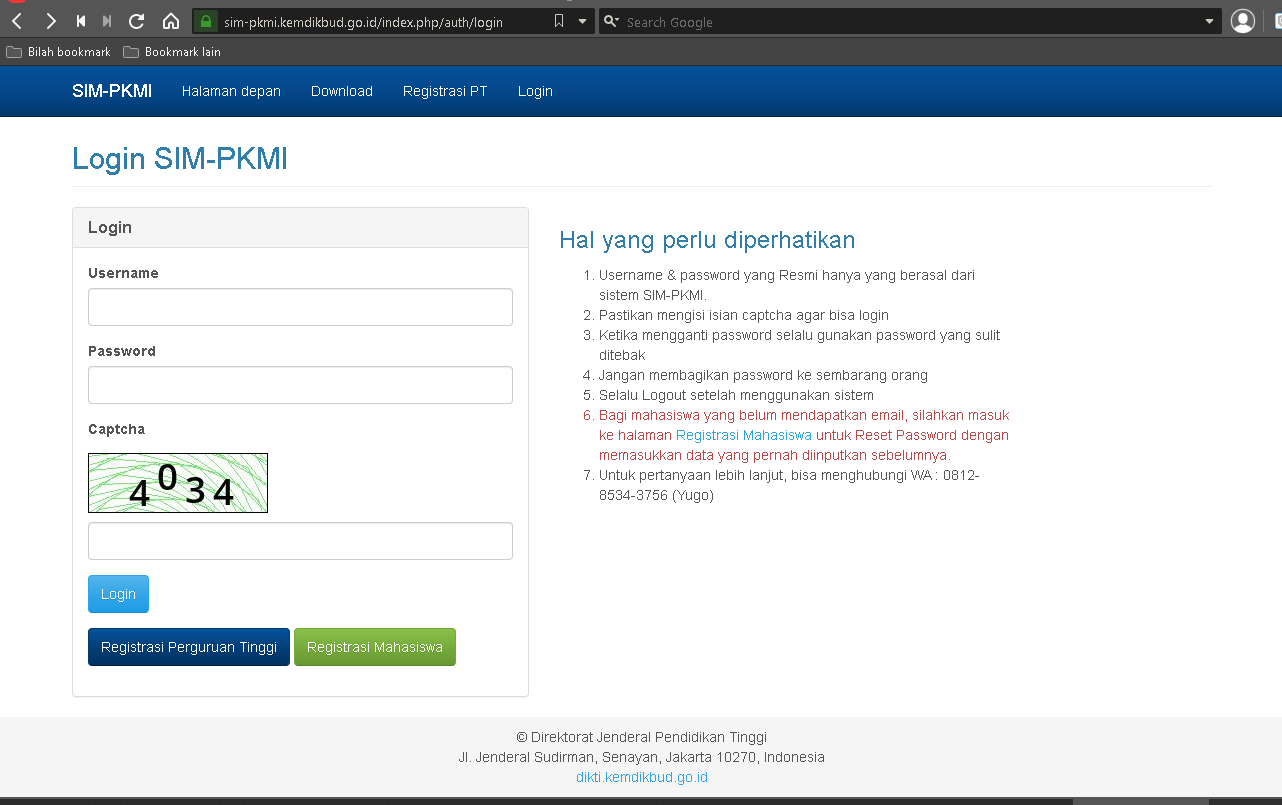Open the Halaman depan menu item
This screenshot has height=805, width=1282.
231,91
